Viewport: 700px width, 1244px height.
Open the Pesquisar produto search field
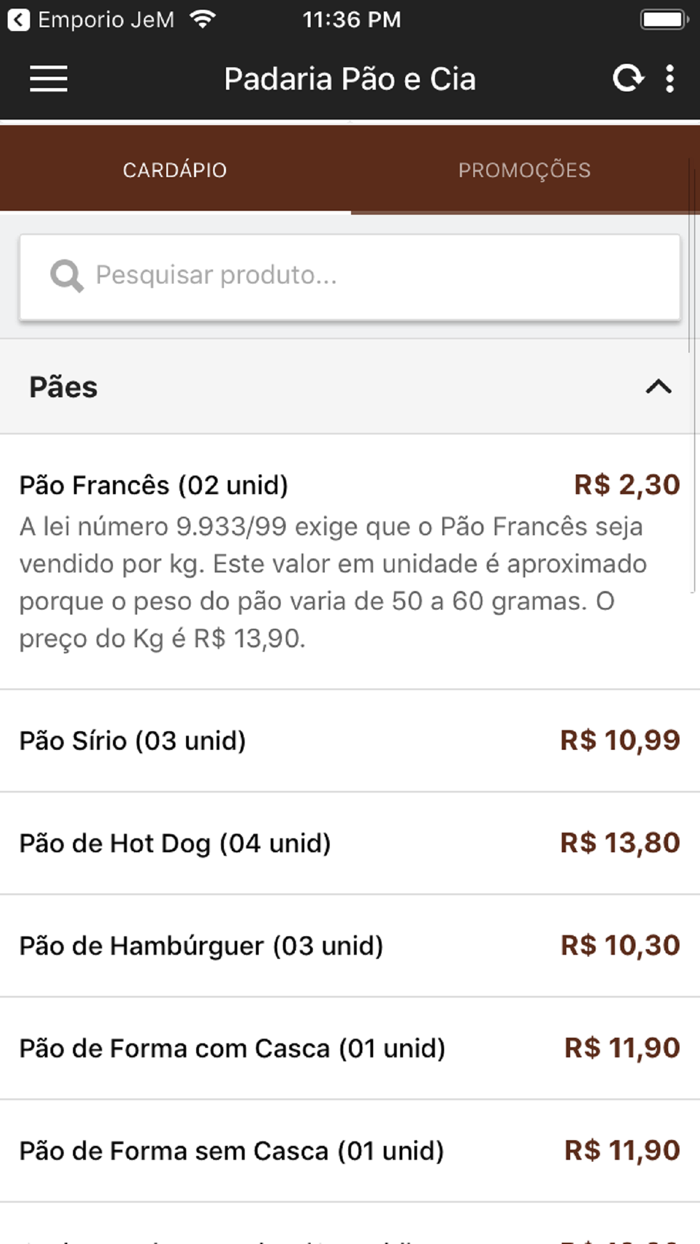pyautogui.click(x=349, y=275)
